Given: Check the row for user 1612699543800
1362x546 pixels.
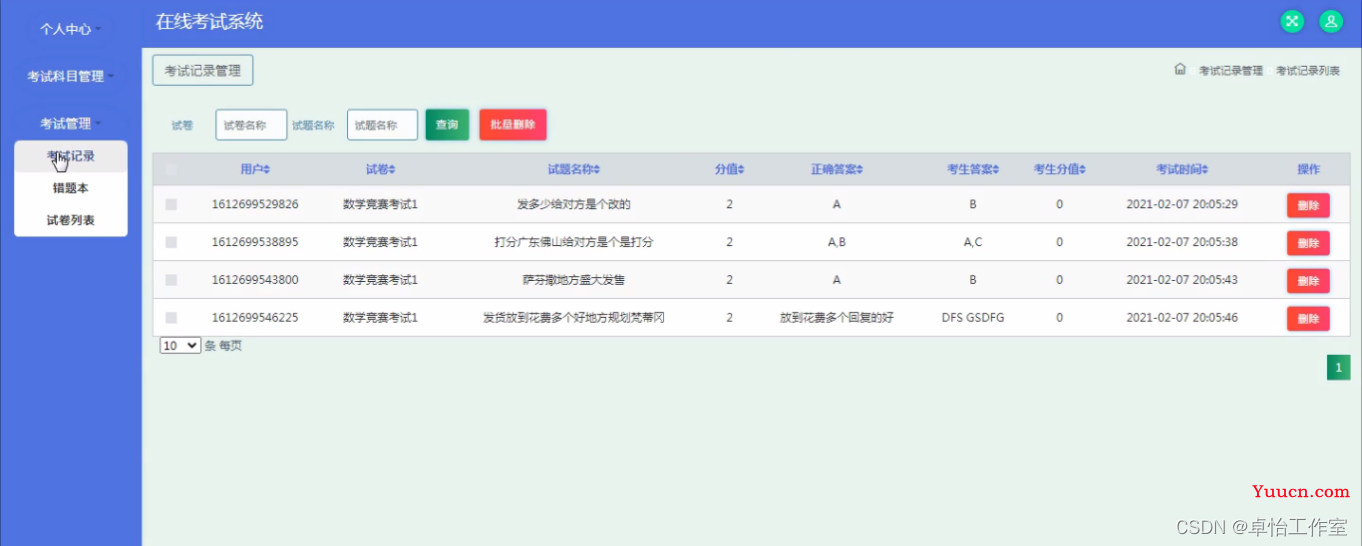Looking at the screenshot, I should point(171,280).
